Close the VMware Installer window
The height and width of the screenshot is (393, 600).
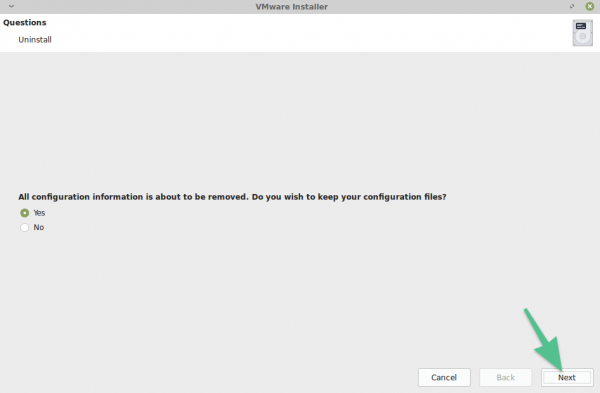[589, 6]
